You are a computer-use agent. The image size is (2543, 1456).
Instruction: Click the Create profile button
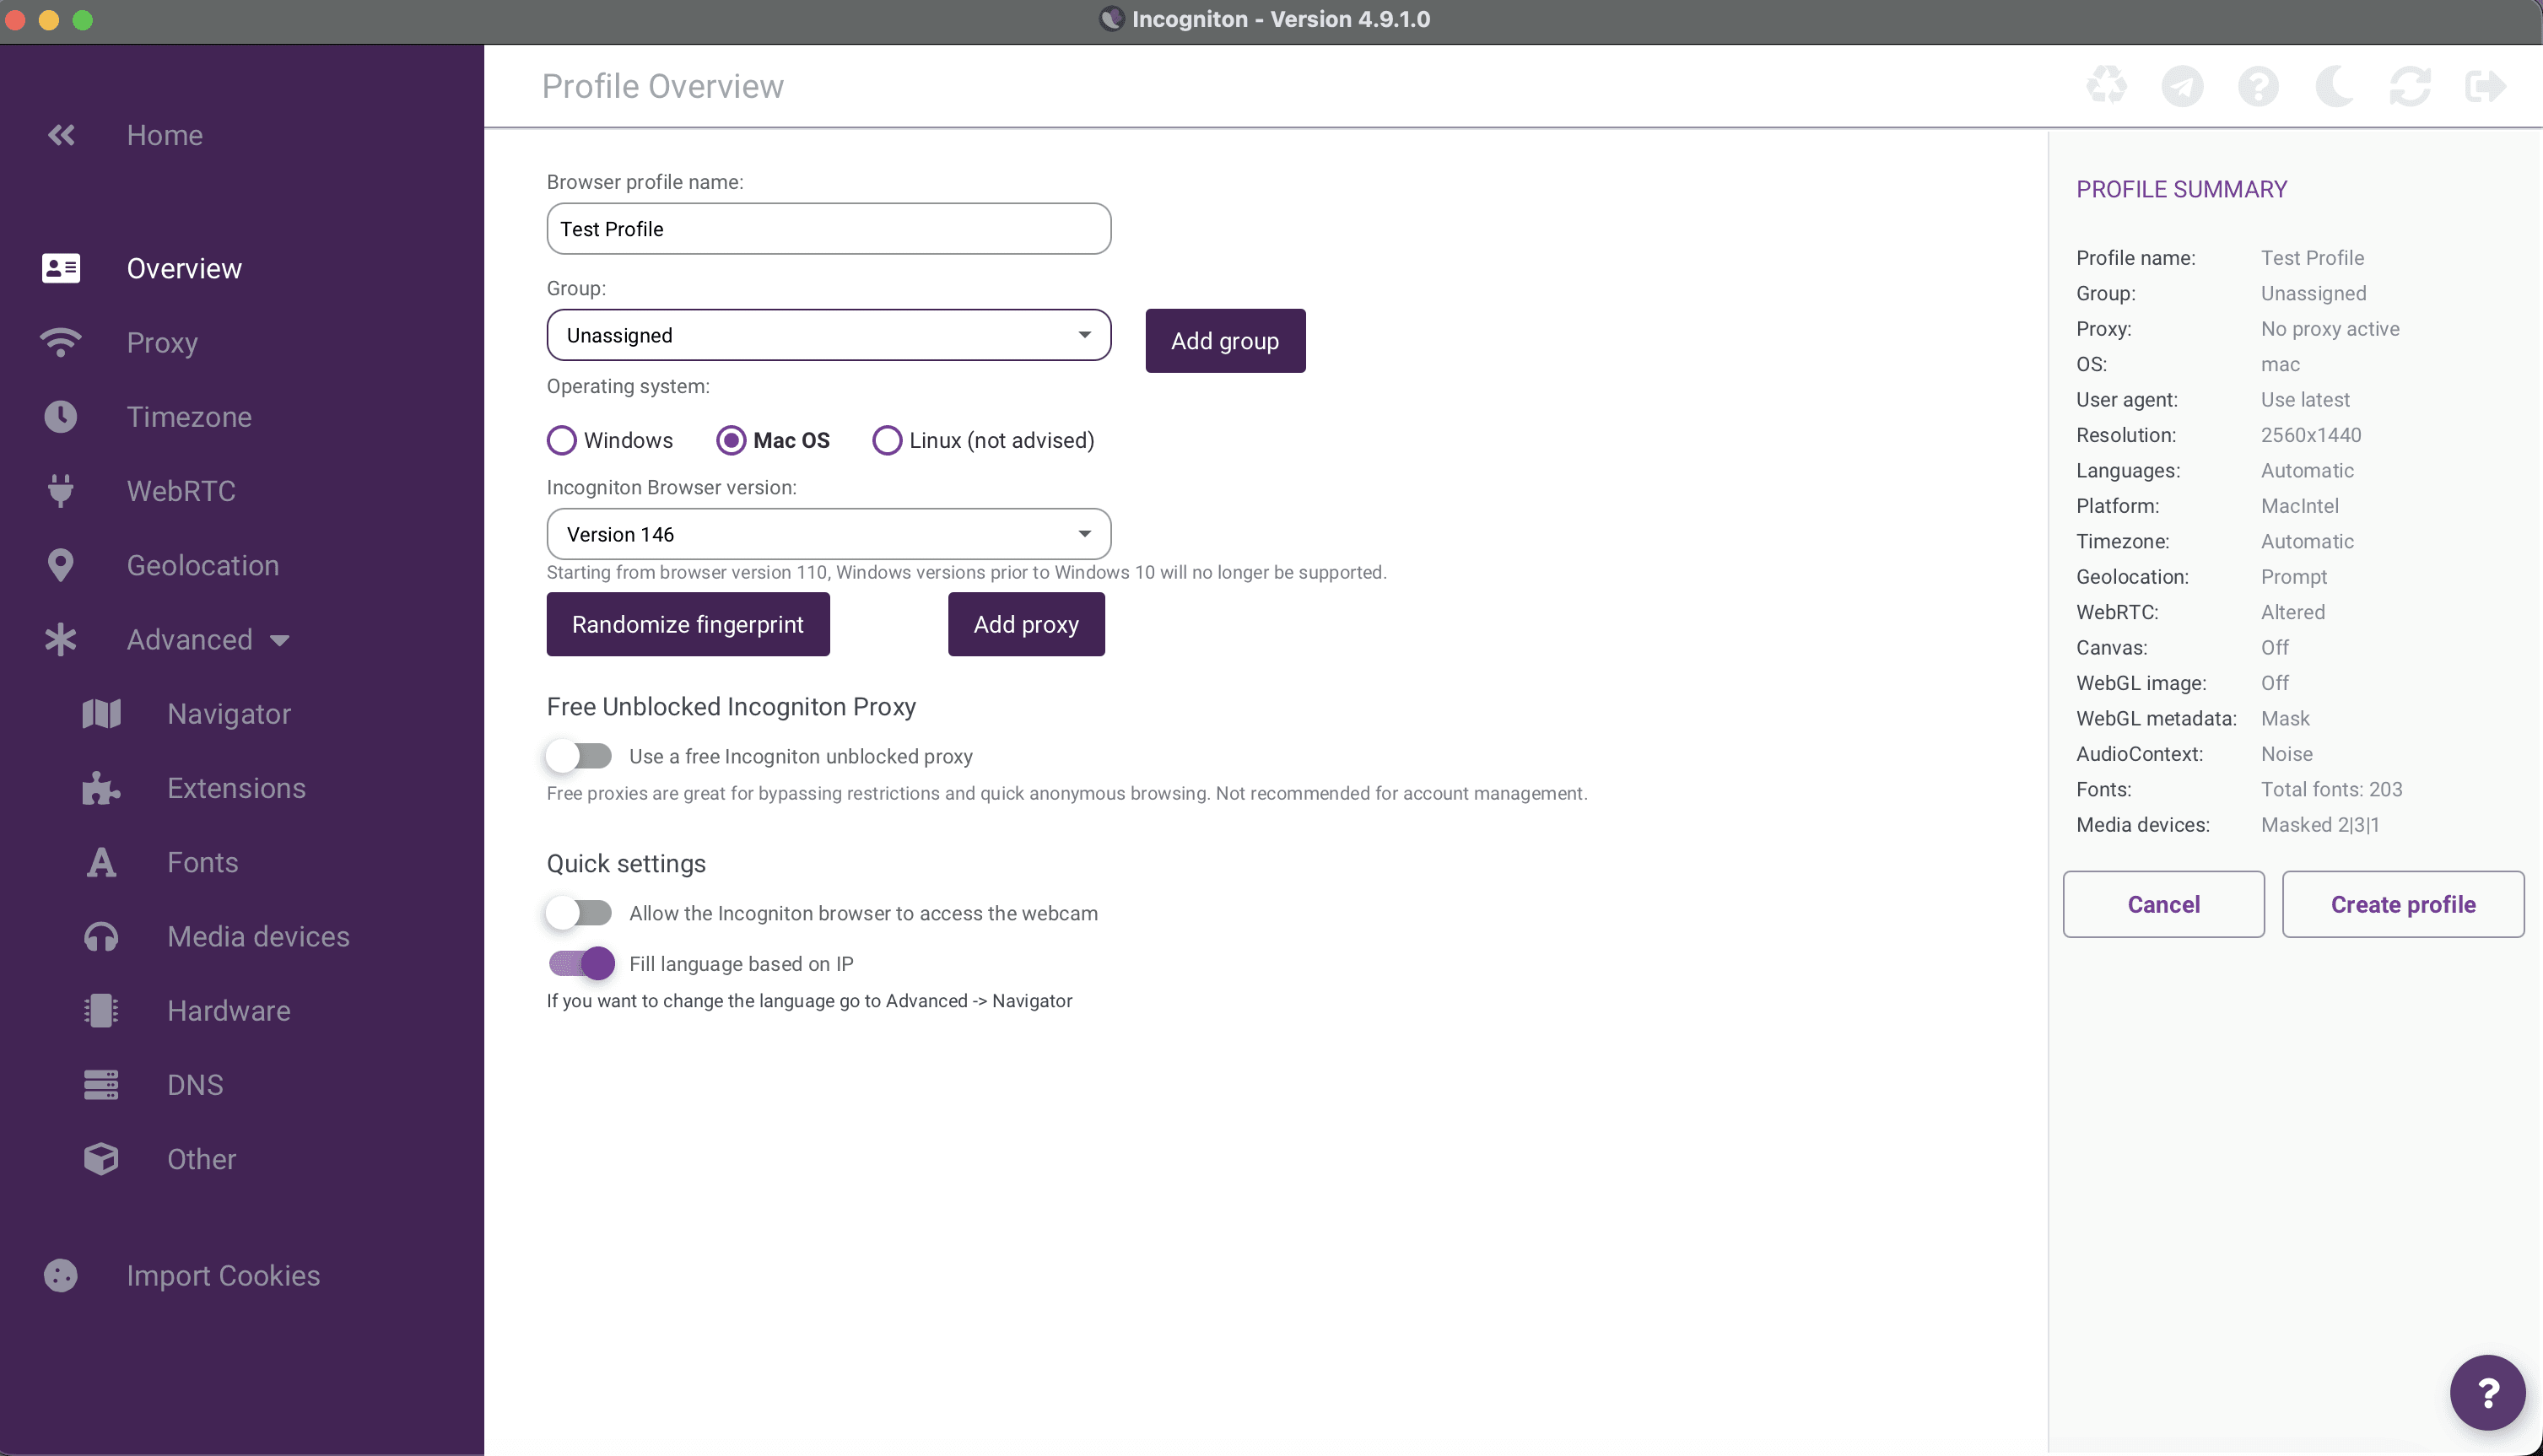[2403, 904]
